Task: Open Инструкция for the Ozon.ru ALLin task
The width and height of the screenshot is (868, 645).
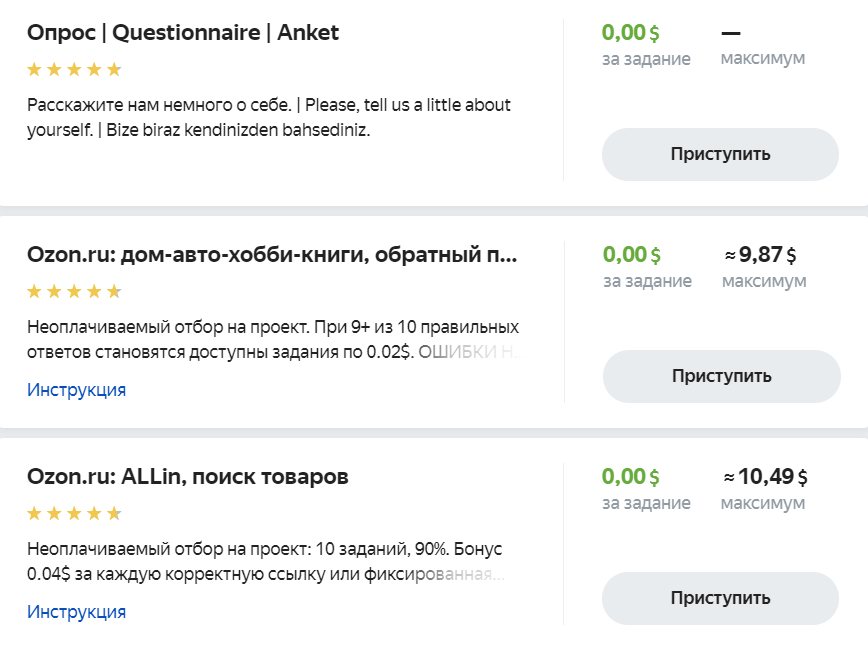Action: point(76,612)
